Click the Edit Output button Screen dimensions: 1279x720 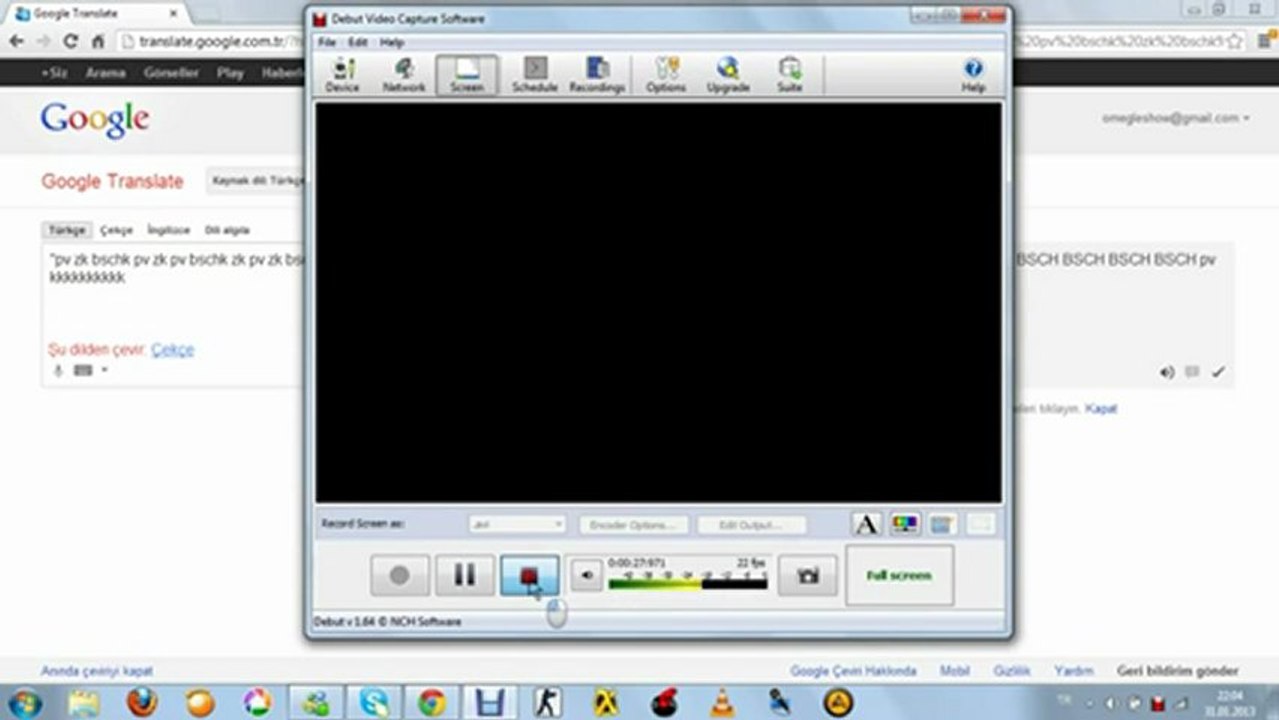point(752,524)
